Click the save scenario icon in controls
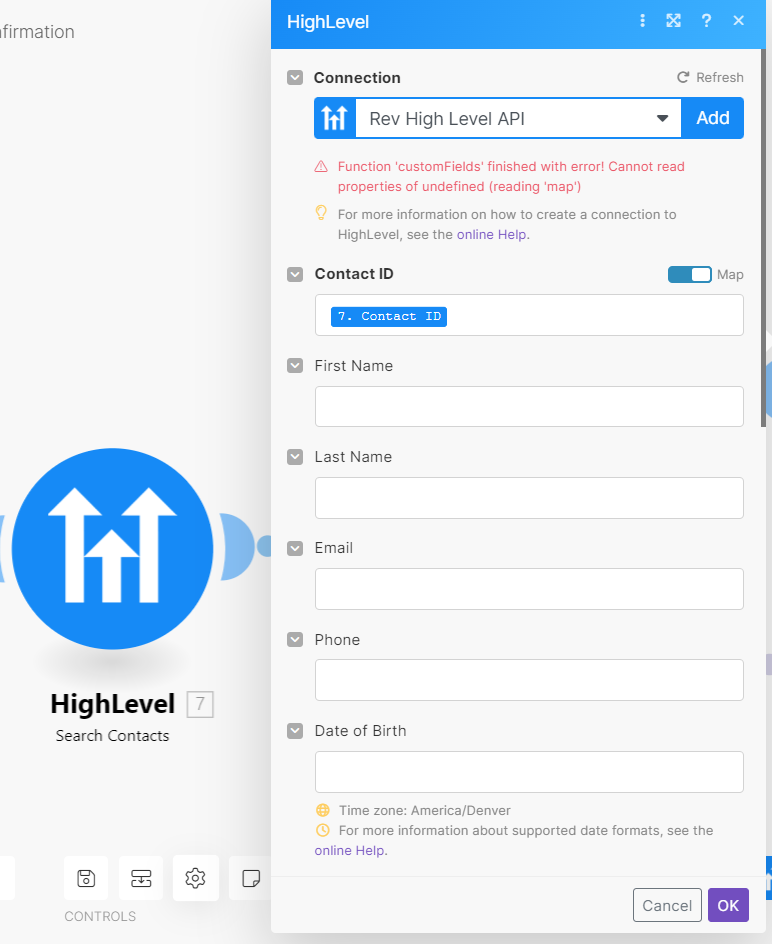The width and height of the screenshot is (772, 944). [86, 878]
